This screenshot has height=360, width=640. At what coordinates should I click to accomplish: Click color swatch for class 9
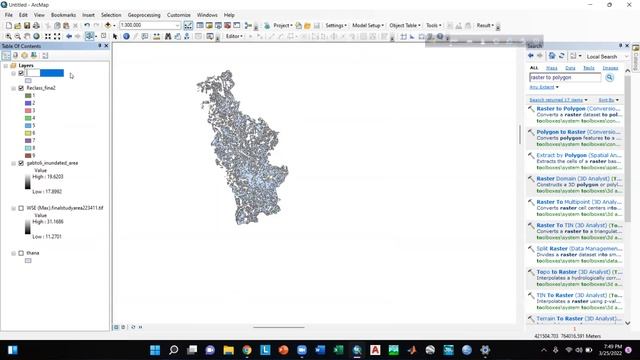click(x=28, y=156)
